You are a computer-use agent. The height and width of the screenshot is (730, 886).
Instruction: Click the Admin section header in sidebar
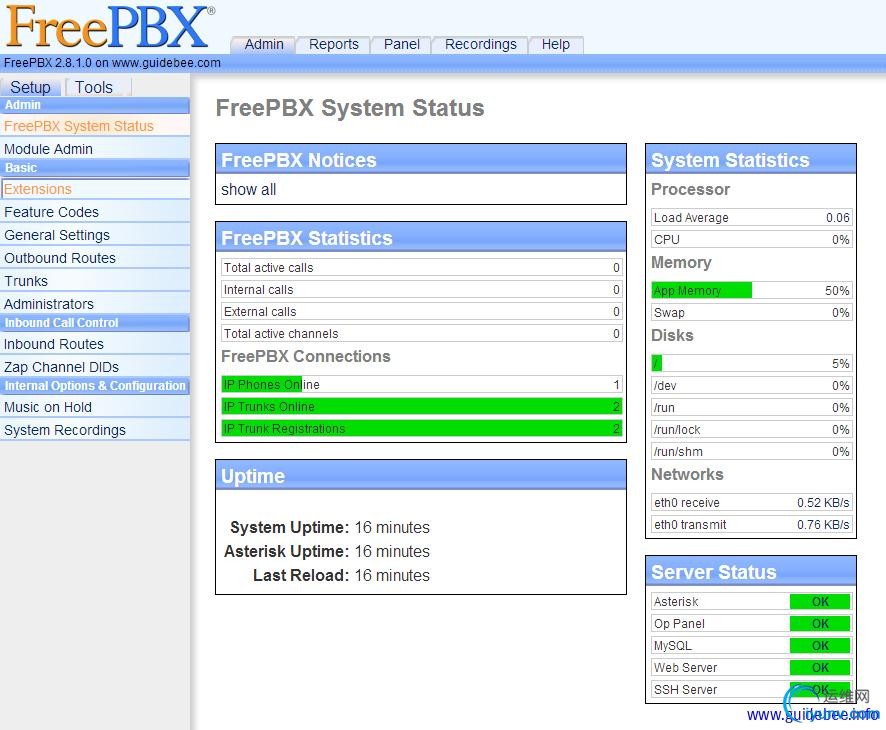click(95, 105)
